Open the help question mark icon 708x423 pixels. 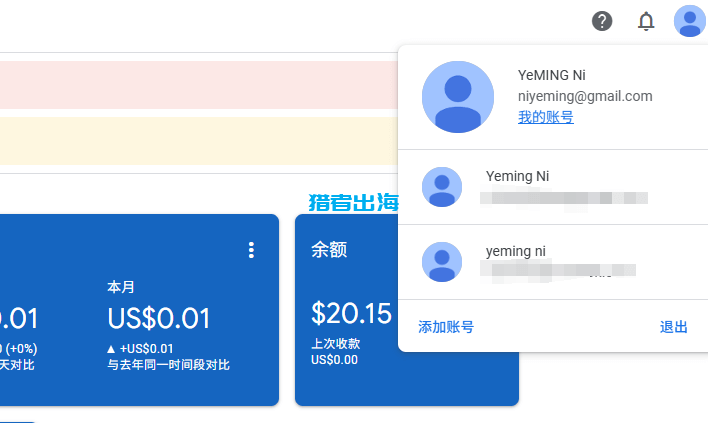(602, 21)
